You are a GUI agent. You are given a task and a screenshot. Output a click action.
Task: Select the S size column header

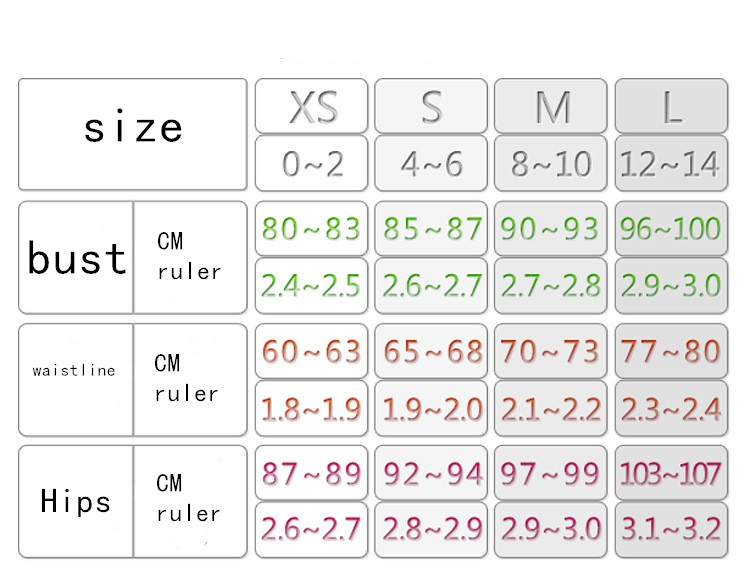431,106
